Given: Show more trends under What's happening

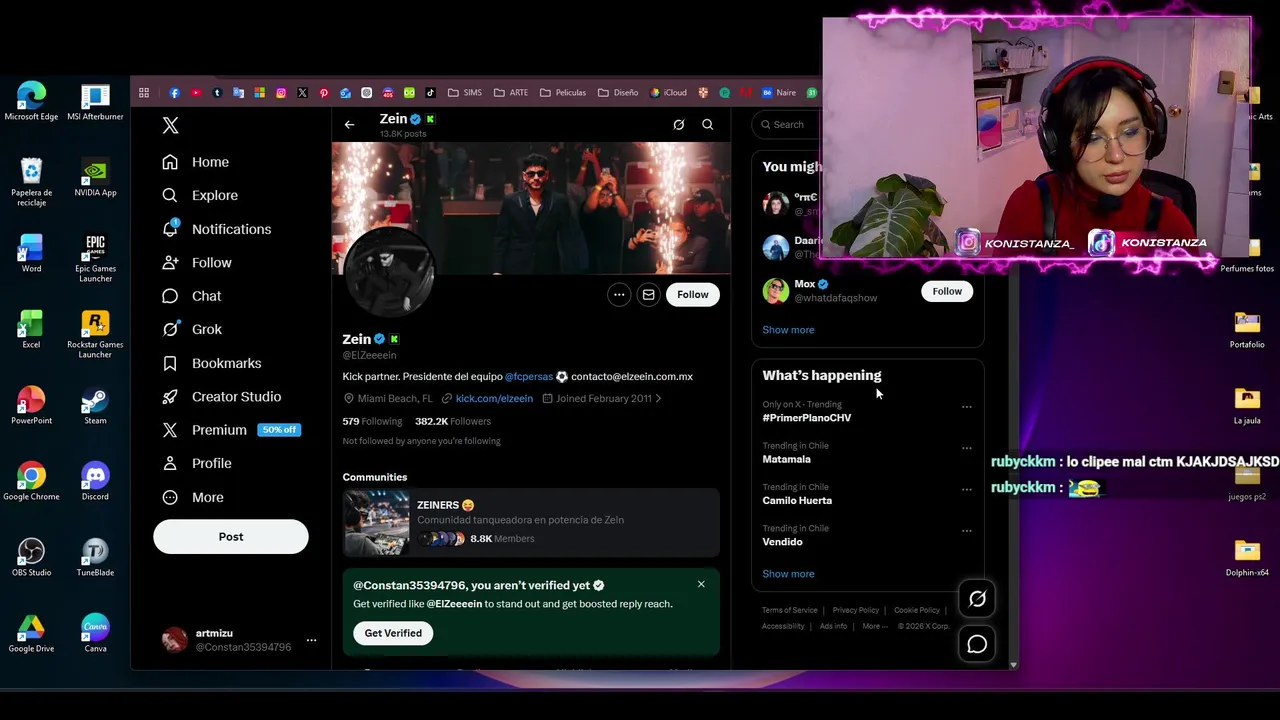Looking at the screenshot, I should coord(788,574).
